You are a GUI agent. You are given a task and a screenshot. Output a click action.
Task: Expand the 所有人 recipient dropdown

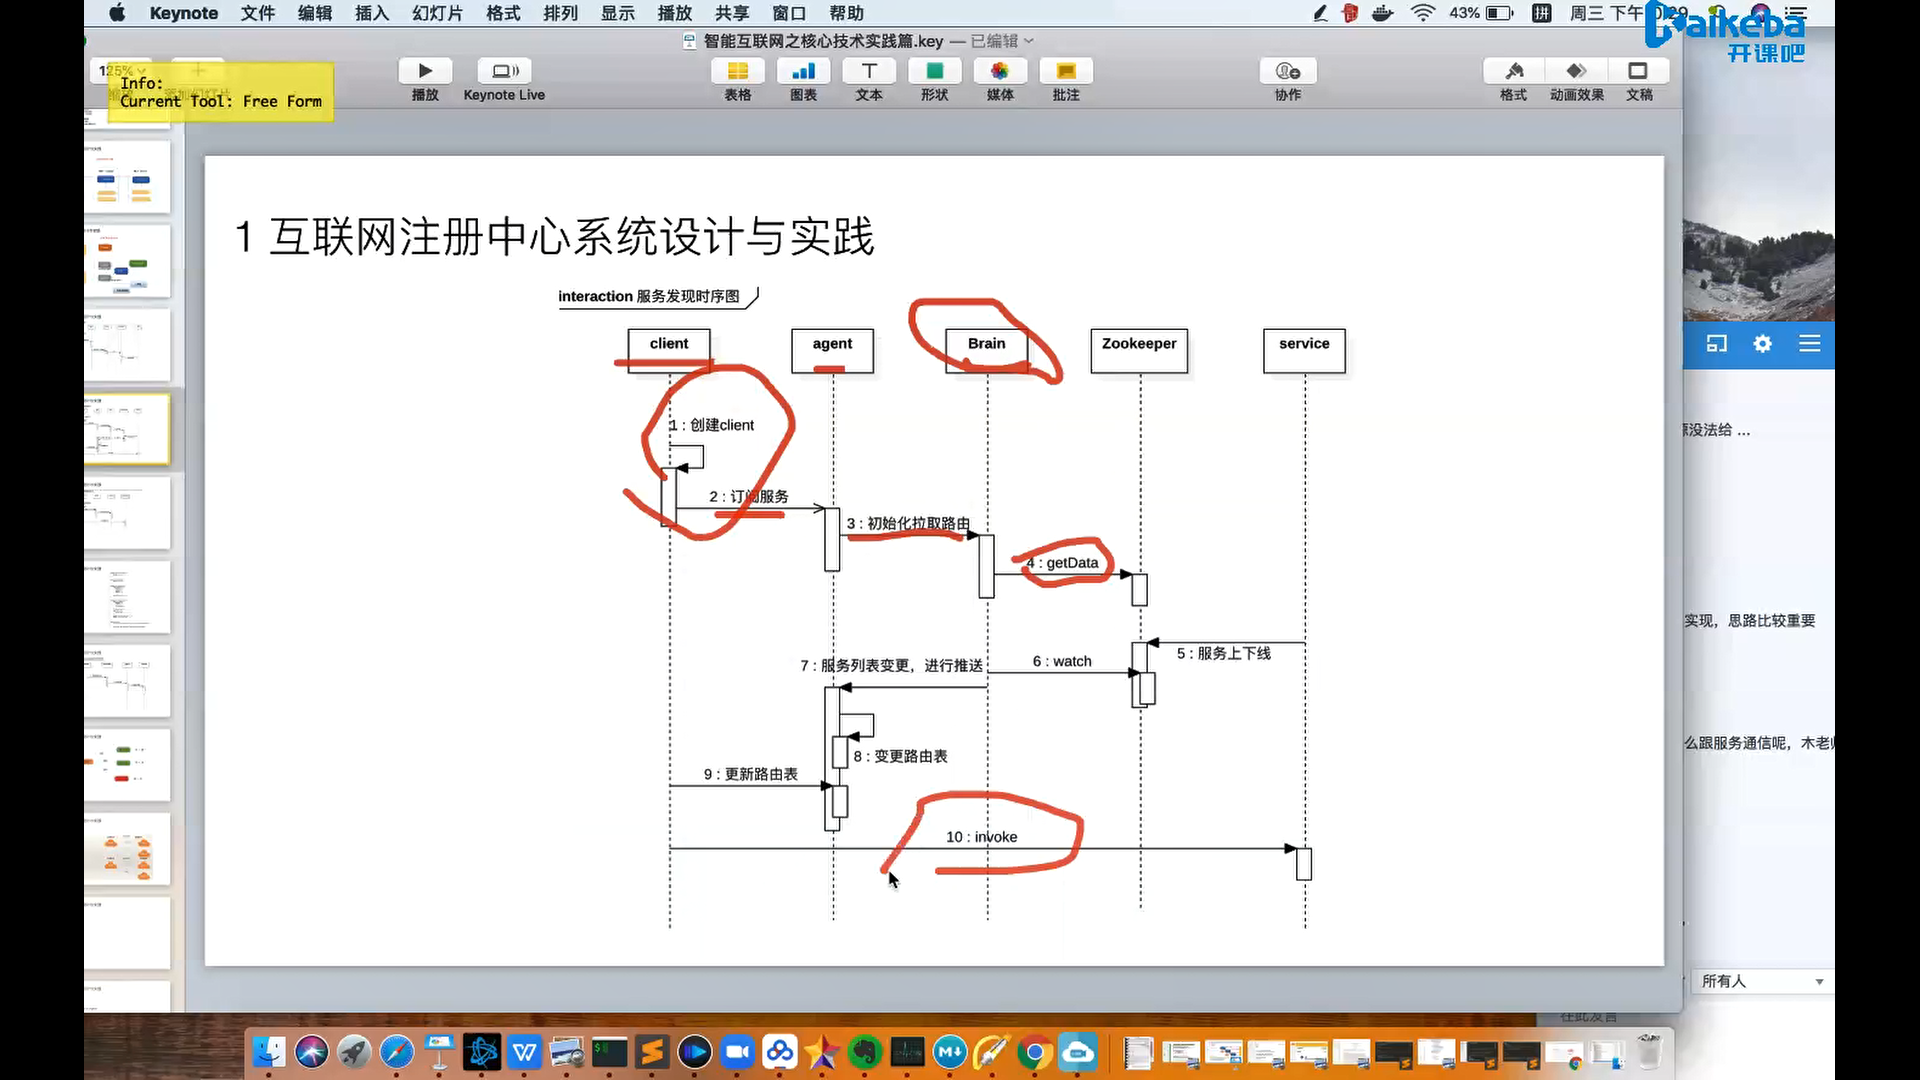(1818, 982)
